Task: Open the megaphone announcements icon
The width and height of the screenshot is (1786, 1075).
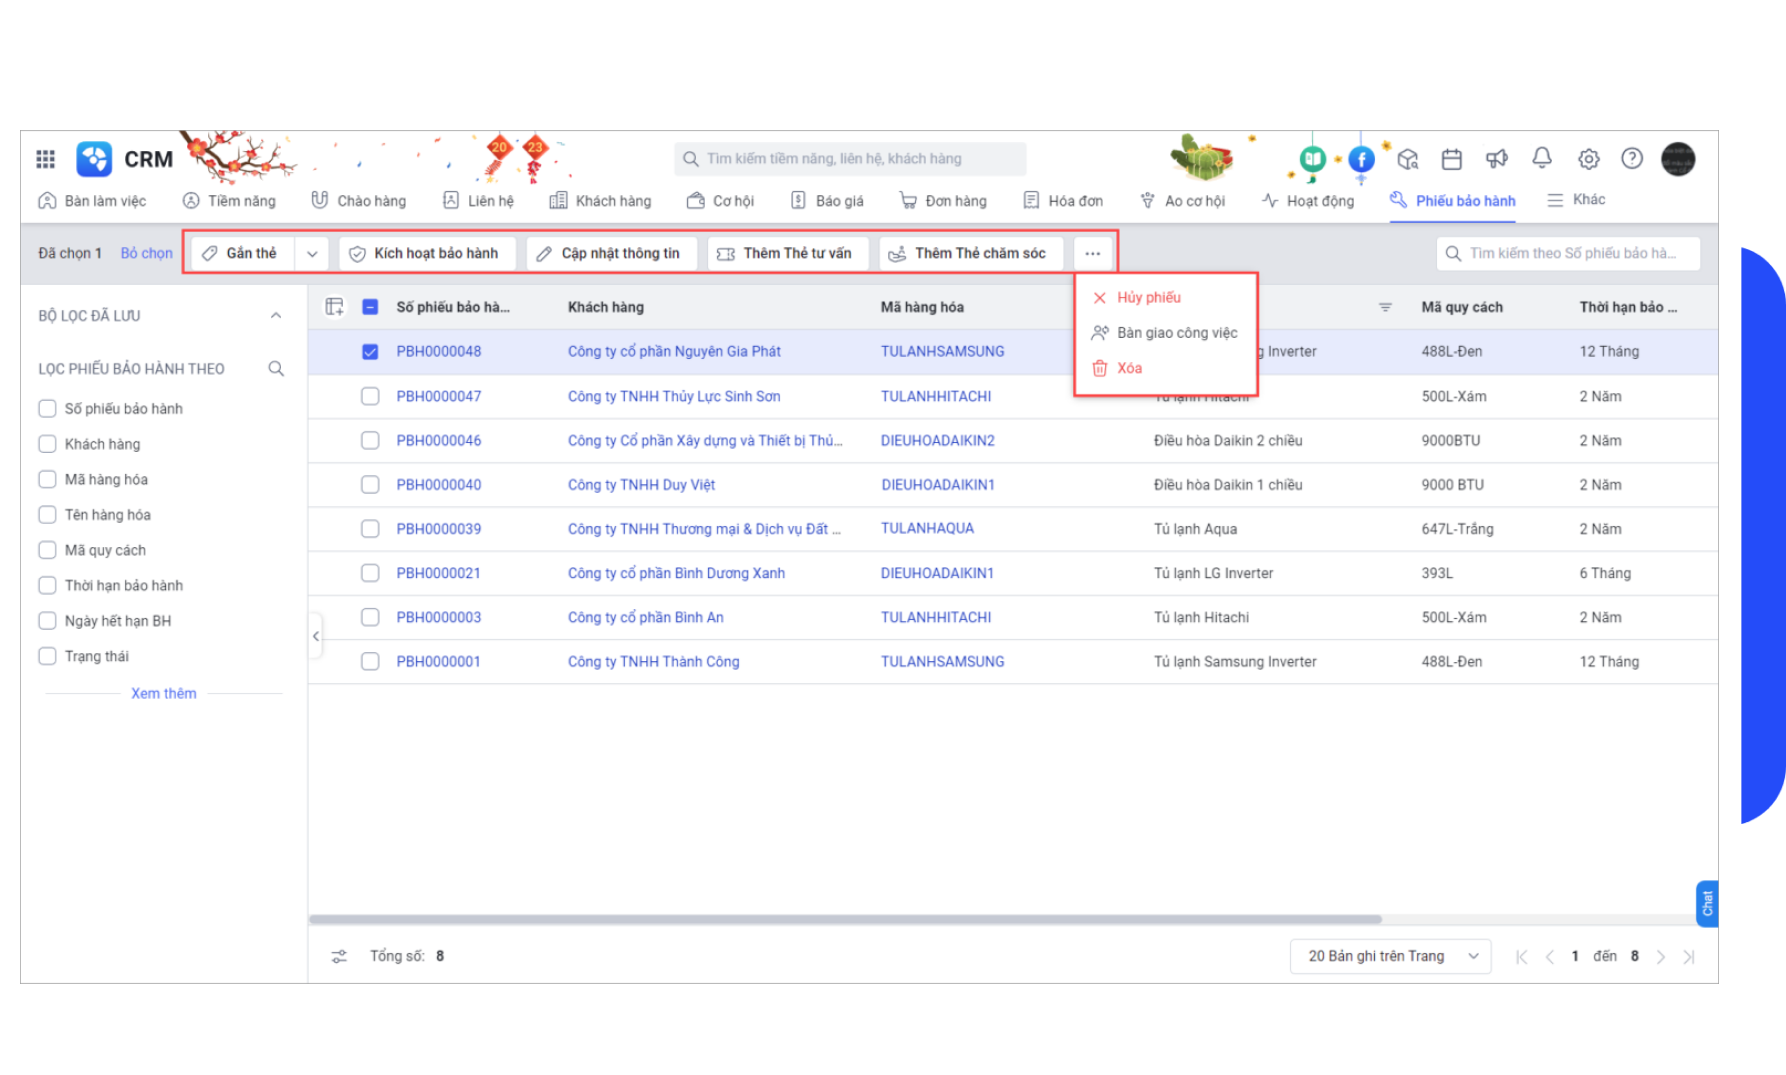Action: point(1497,159)
